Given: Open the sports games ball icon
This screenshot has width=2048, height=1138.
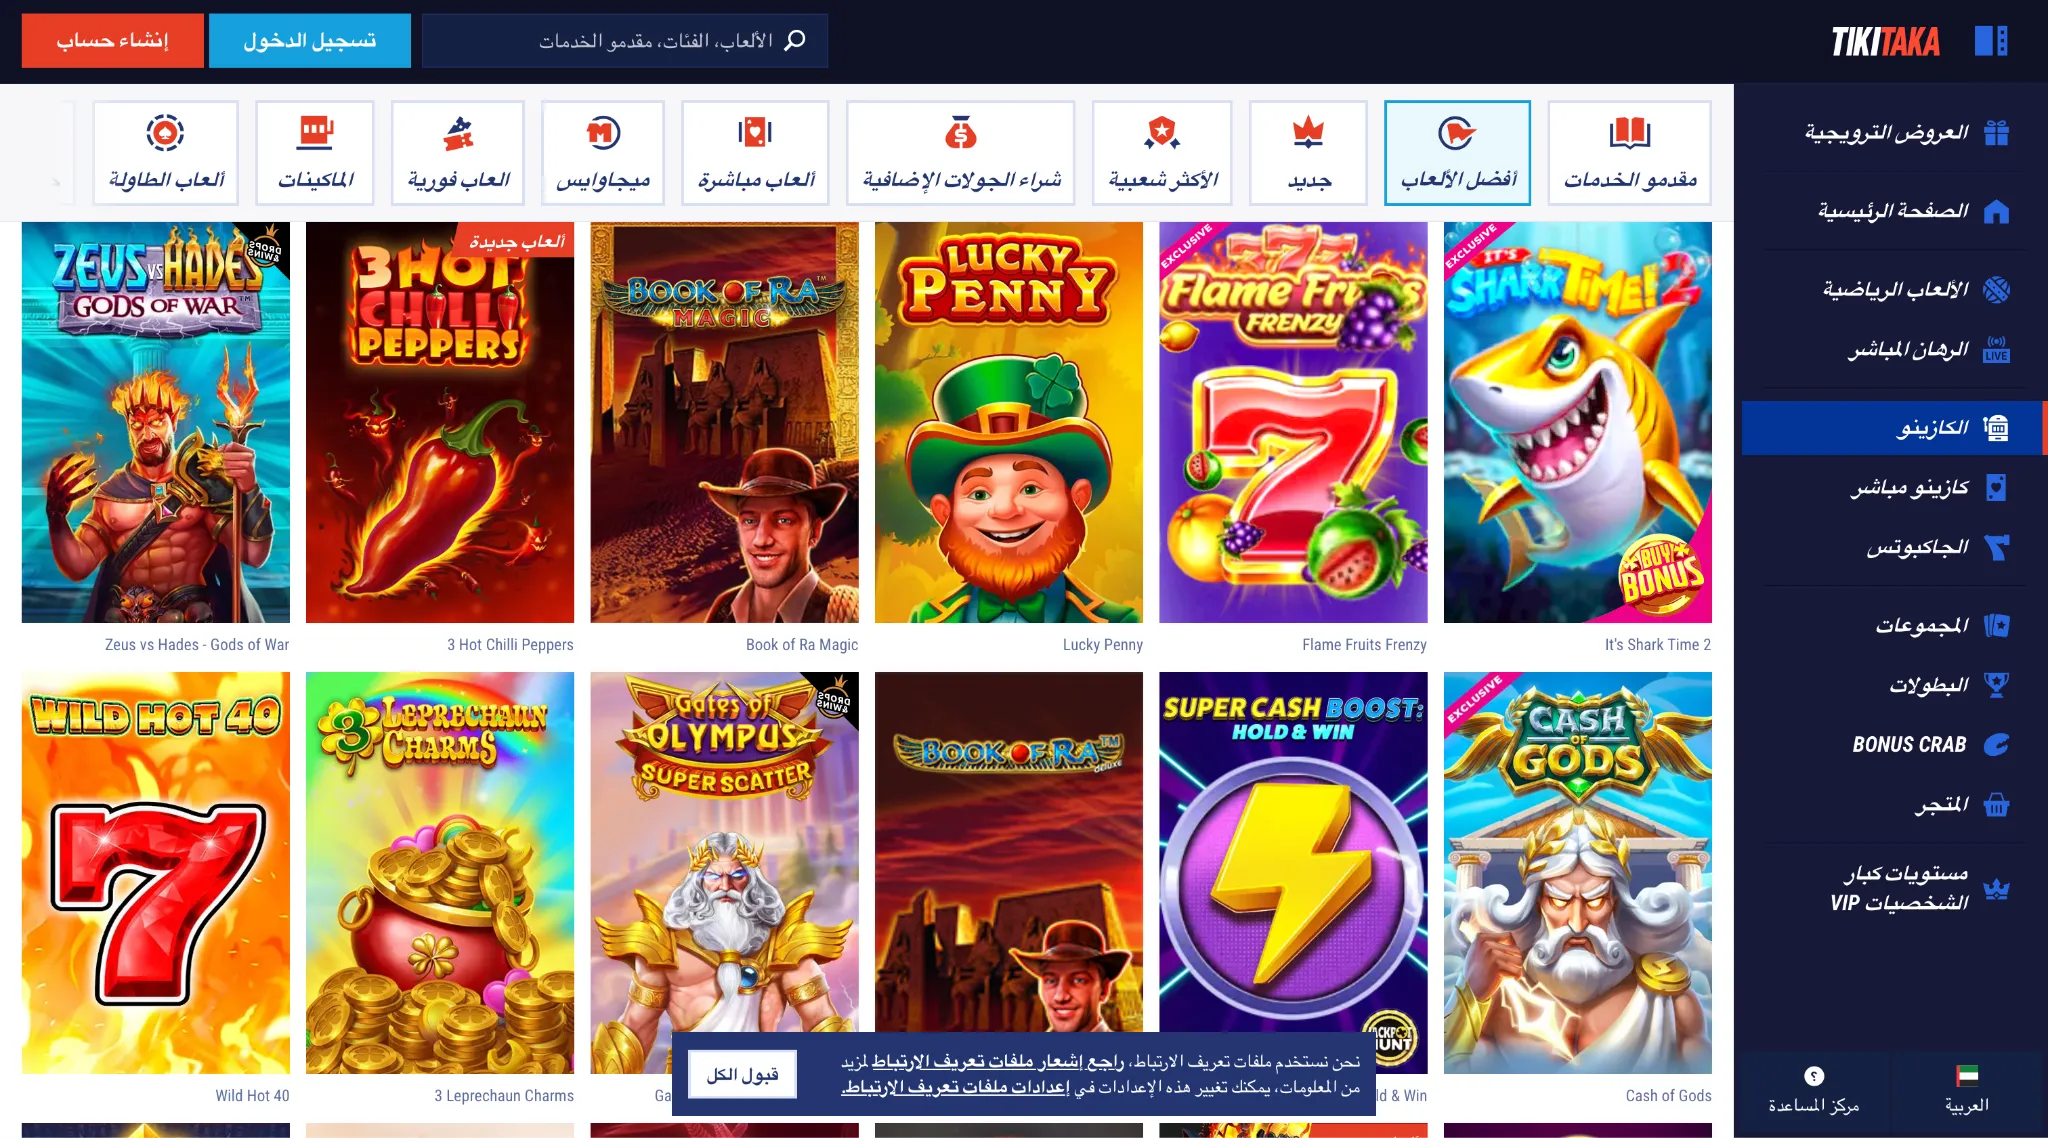Looking at the screenshot, I should click(1996, 290).
